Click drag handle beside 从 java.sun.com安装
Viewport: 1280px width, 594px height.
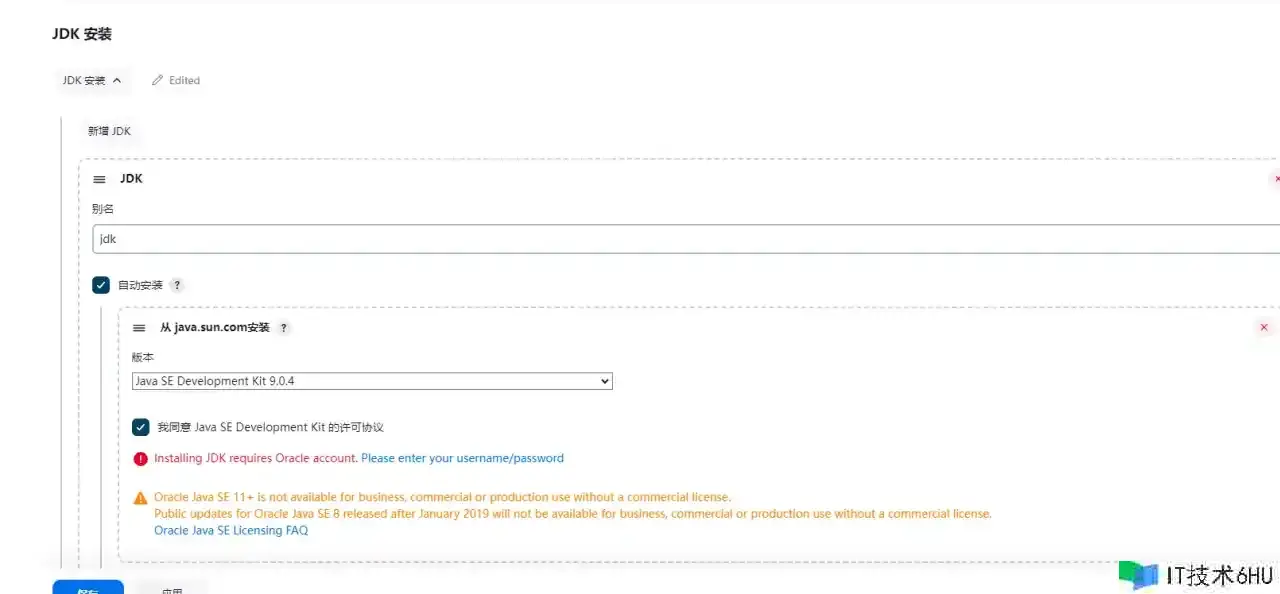click(x=139, y=328)
